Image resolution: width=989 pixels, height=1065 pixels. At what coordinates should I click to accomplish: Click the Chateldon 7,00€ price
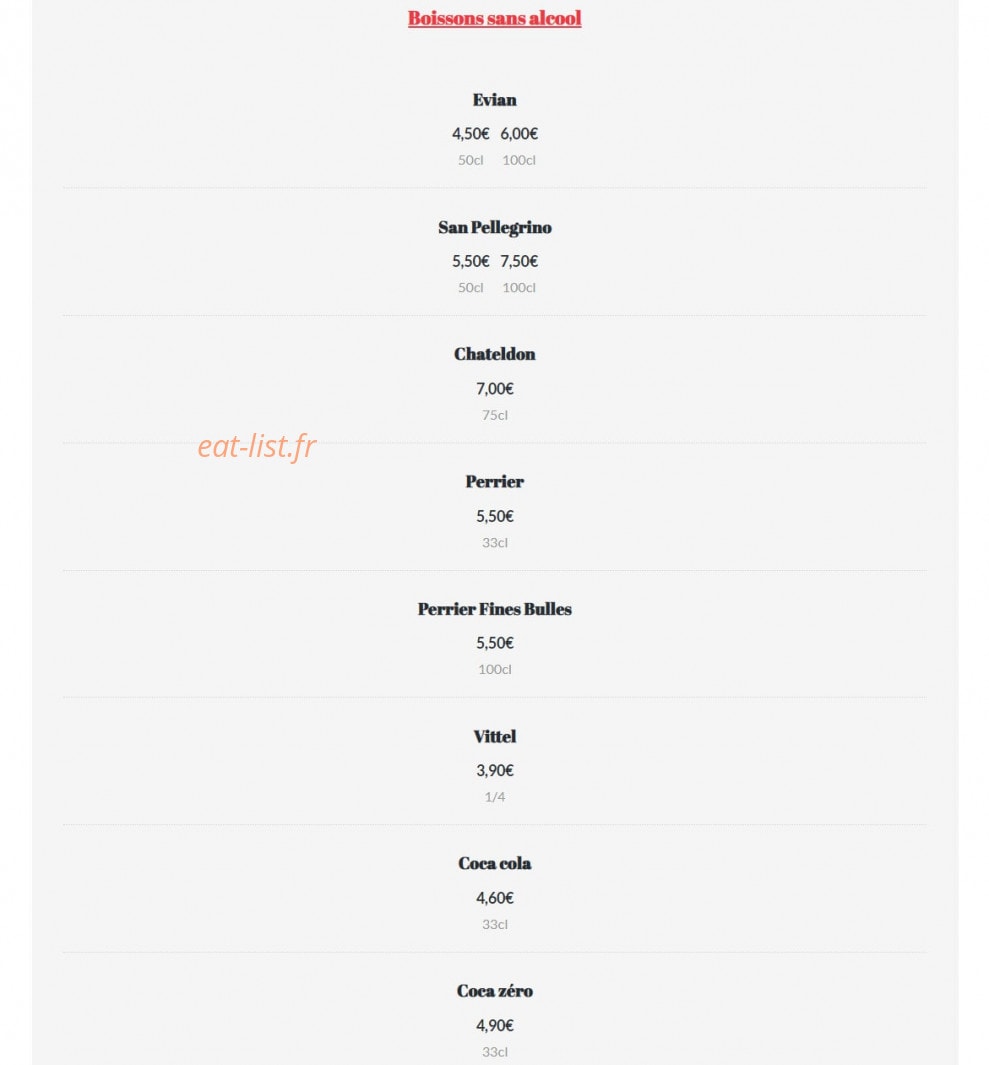494,389
